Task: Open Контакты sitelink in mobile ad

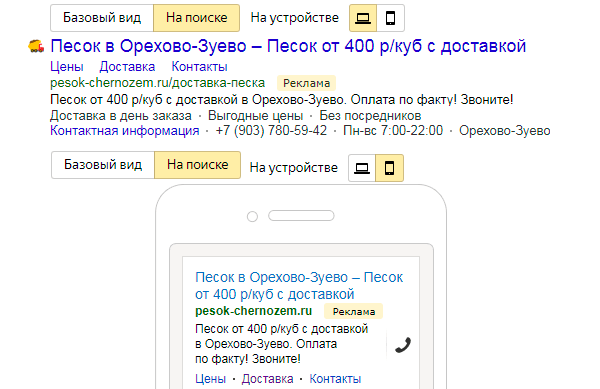Action: (335, 379)
